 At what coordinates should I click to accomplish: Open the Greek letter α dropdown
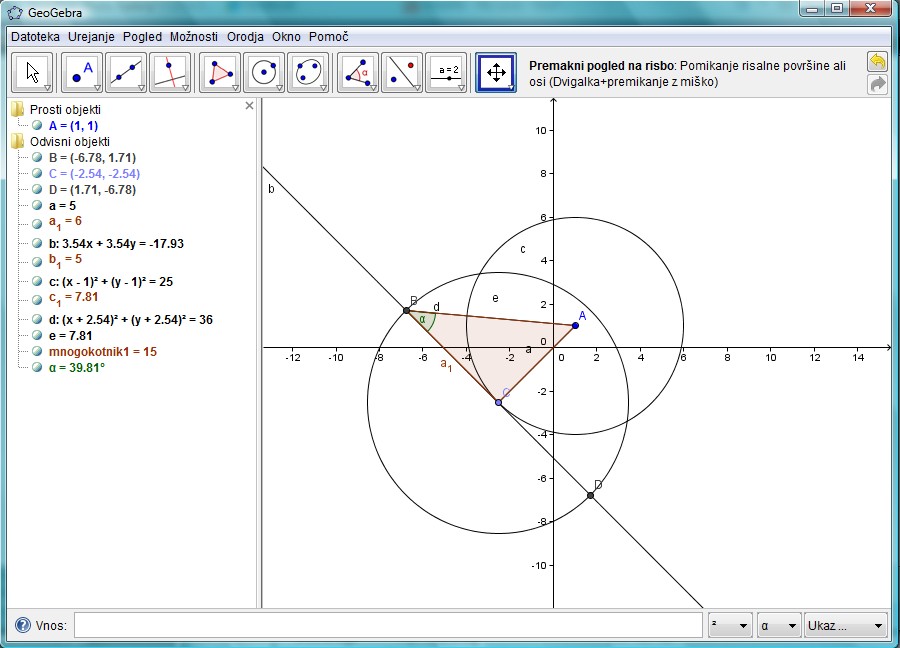tap(779, 626)
